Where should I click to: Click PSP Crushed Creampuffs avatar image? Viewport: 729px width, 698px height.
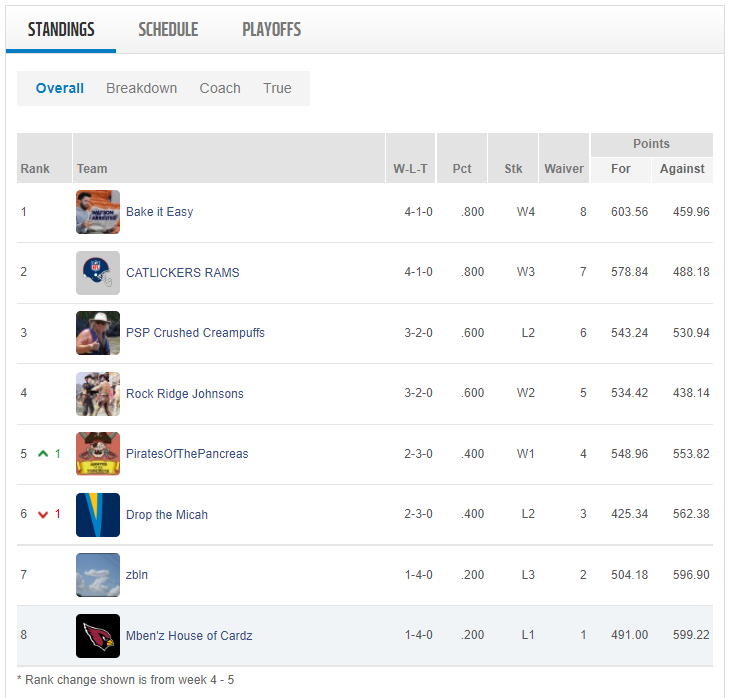(98, 333)
